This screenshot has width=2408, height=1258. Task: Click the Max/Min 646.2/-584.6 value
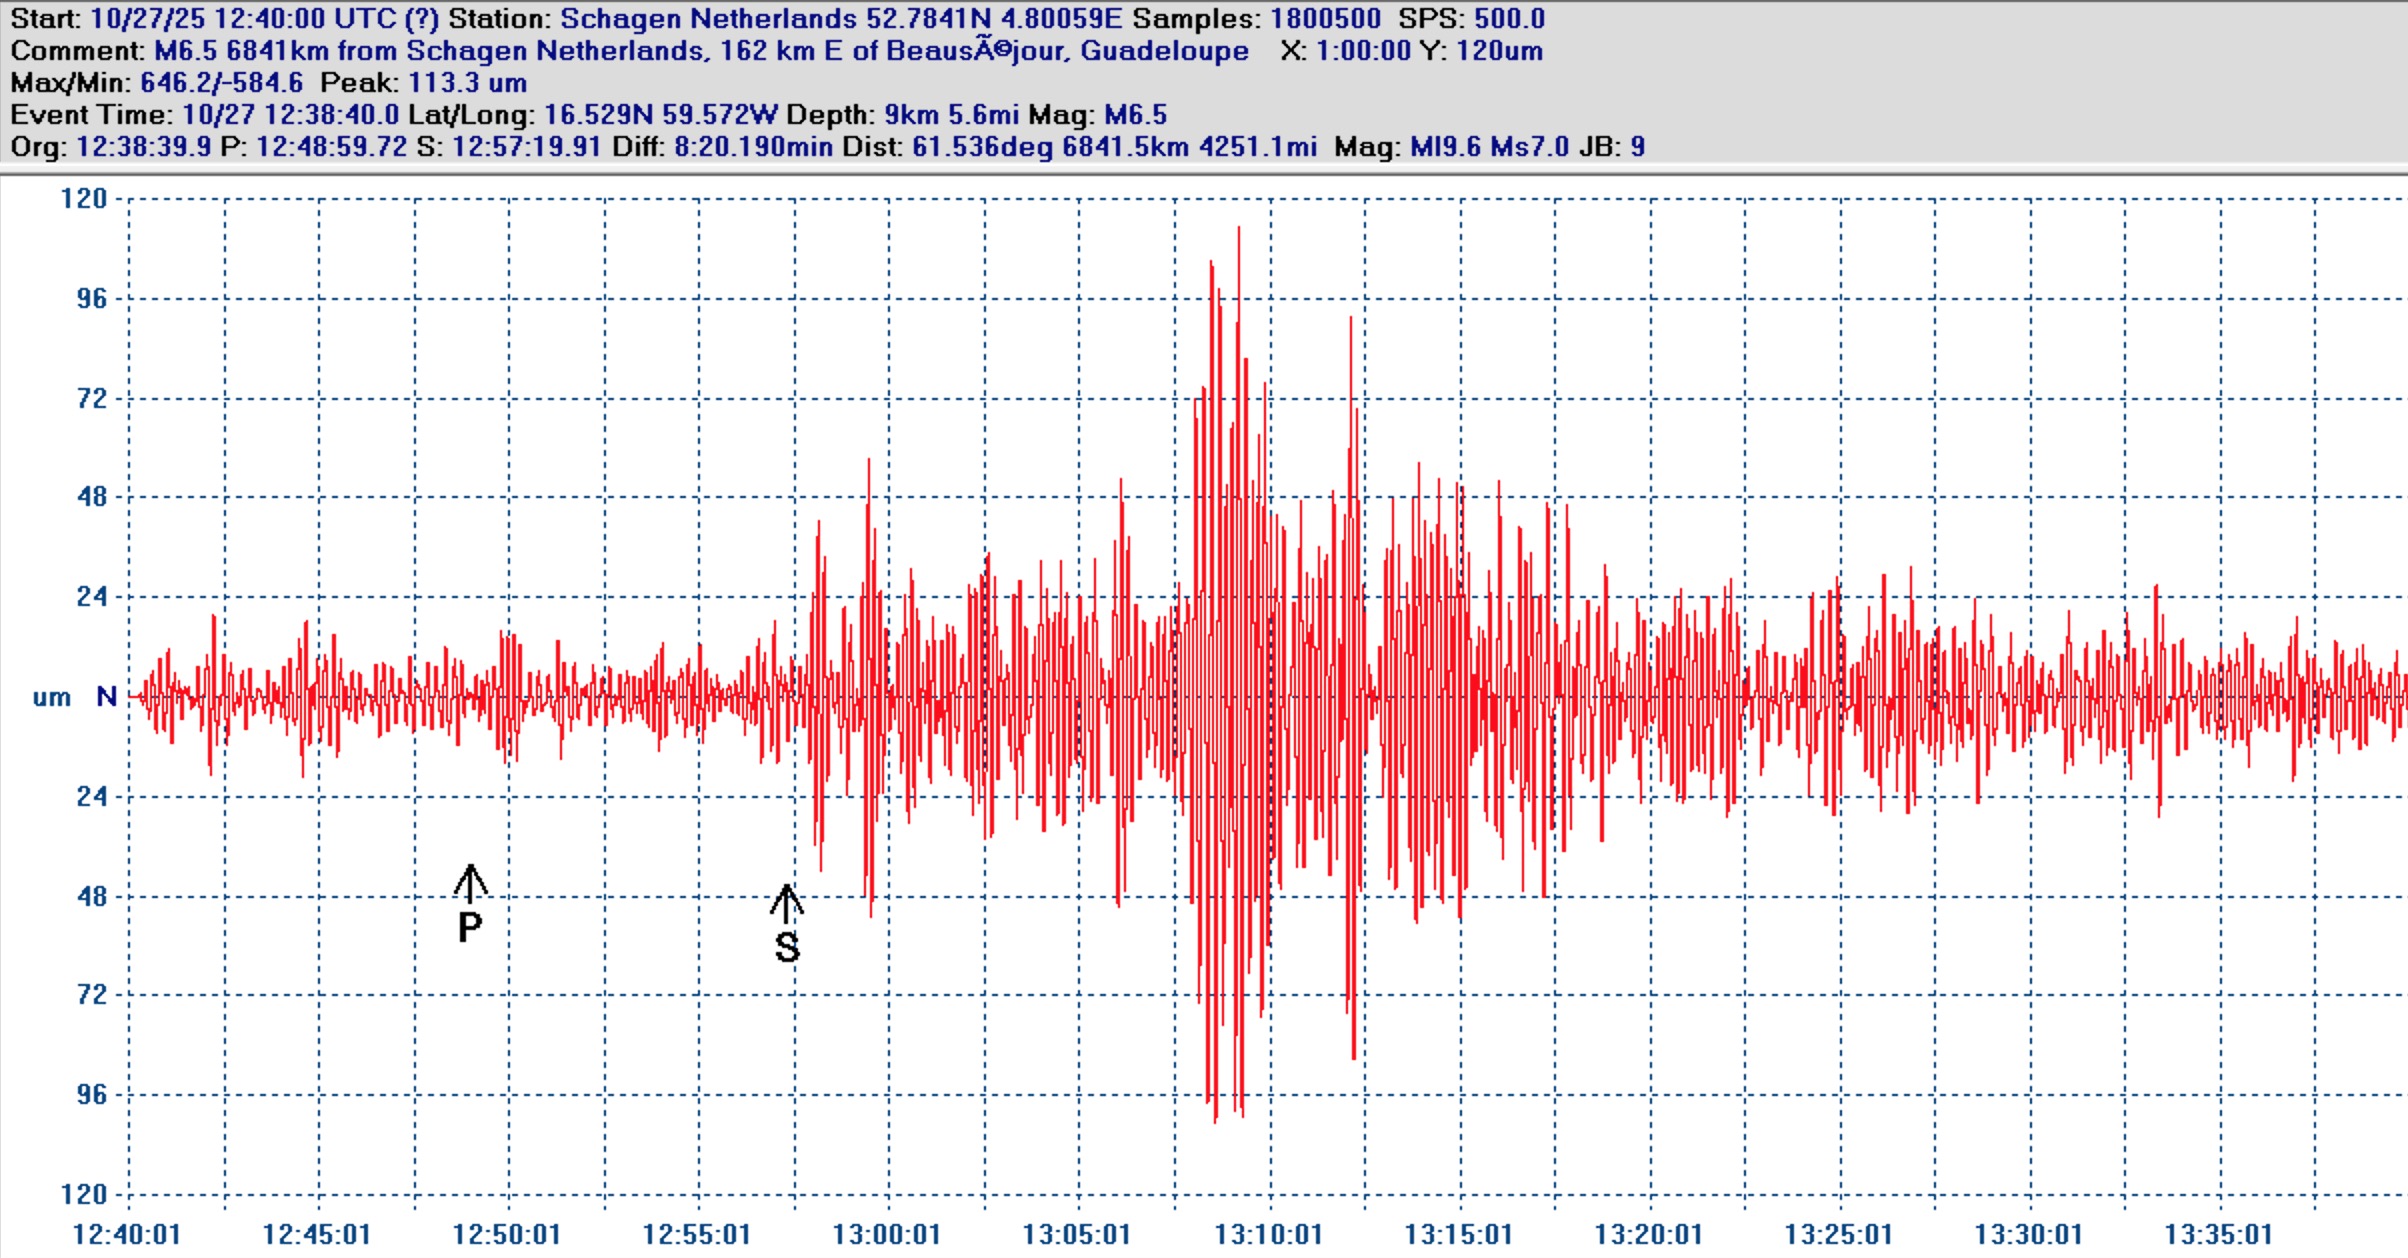(221, 83)
